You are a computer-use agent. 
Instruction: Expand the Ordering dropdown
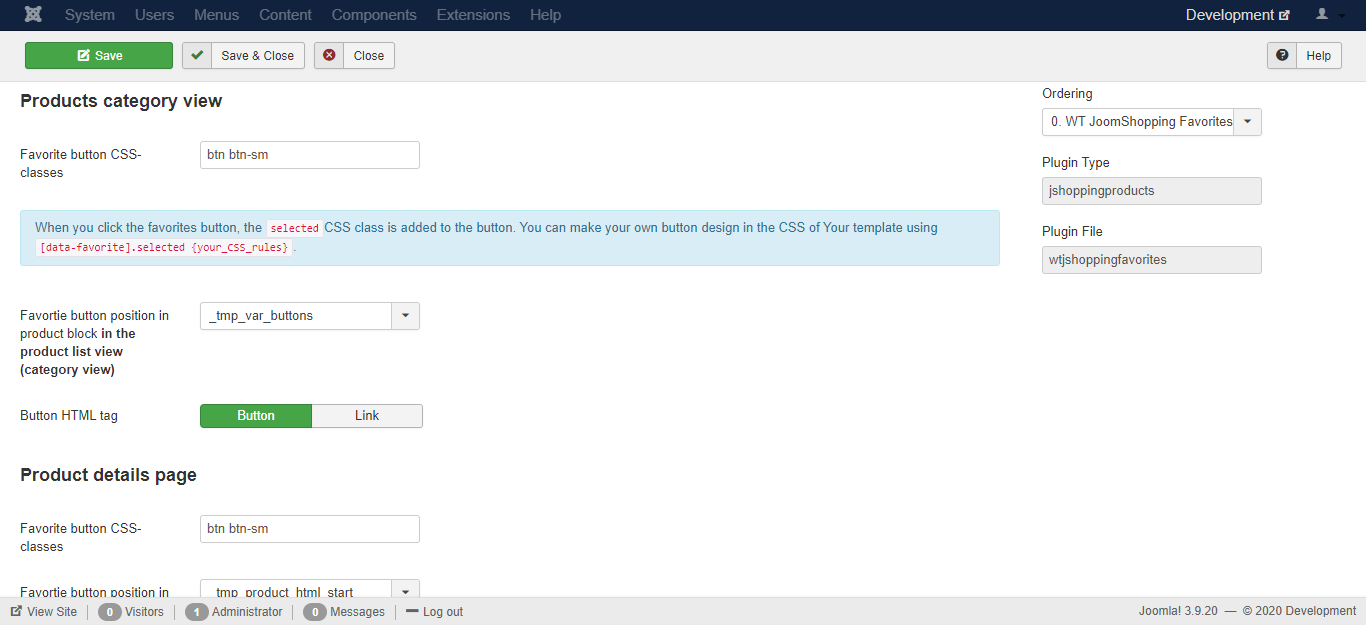pos(1247,122)
